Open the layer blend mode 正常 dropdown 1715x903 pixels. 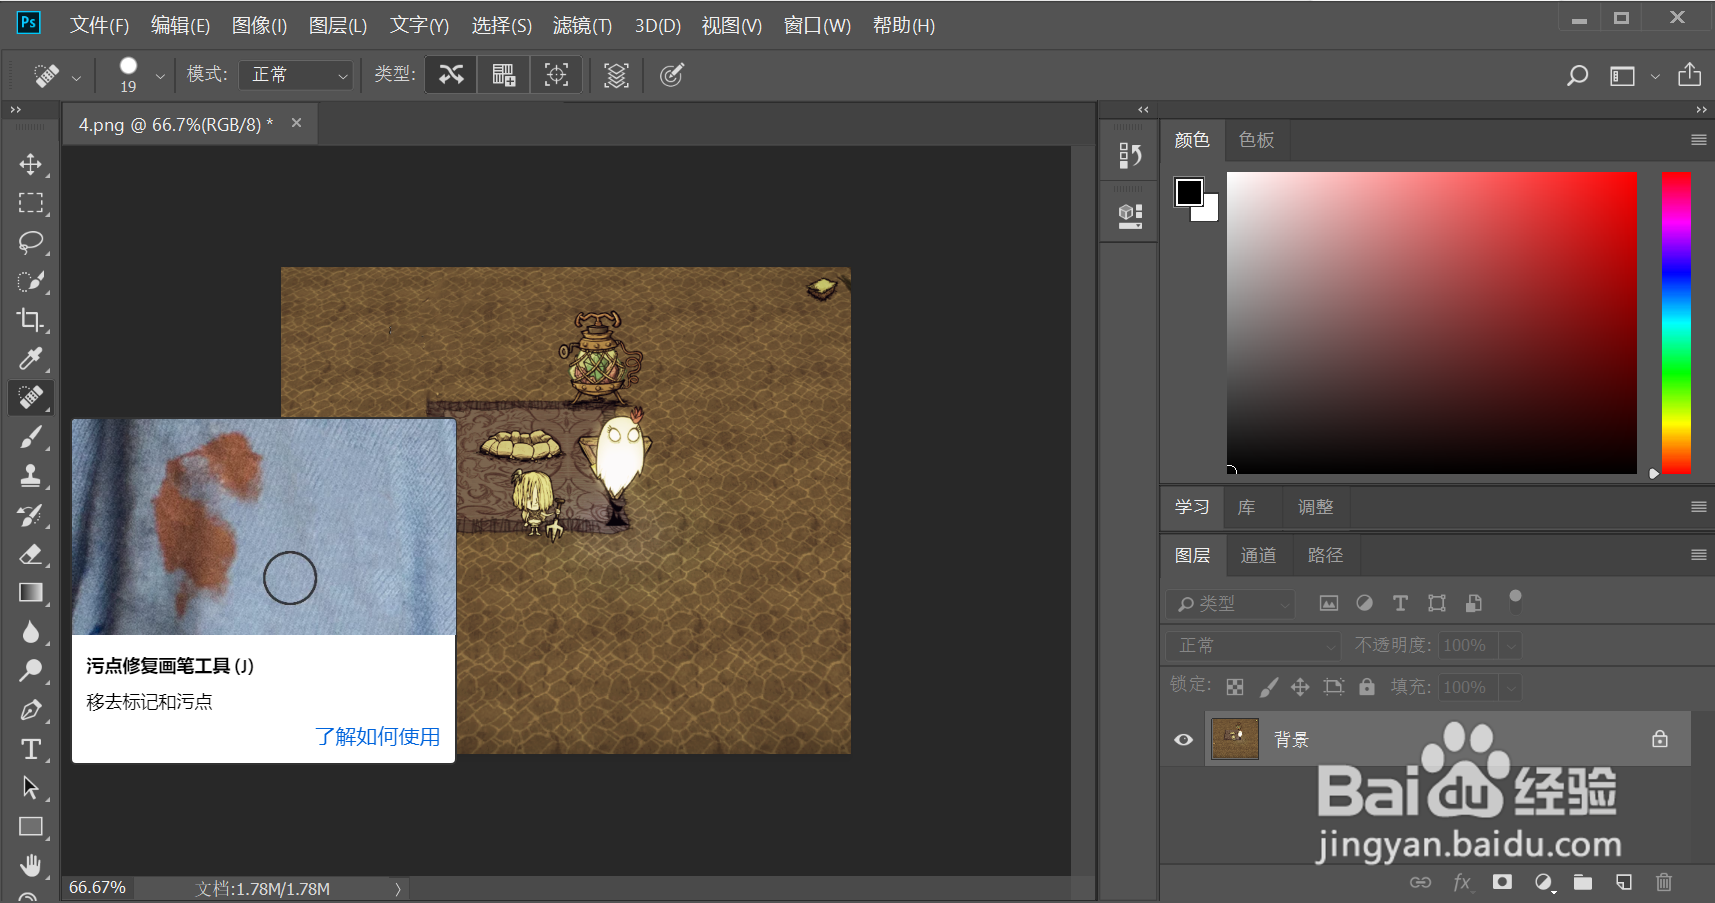point(1253,645)
